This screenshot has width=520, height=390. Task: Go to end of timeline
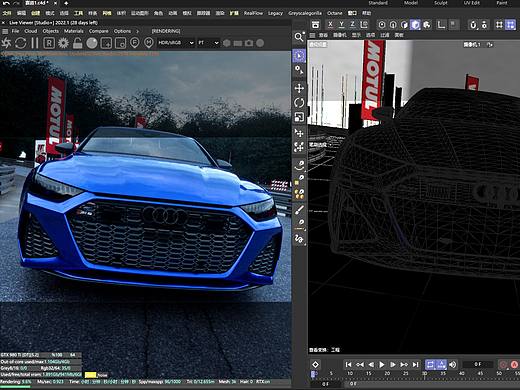416,365
